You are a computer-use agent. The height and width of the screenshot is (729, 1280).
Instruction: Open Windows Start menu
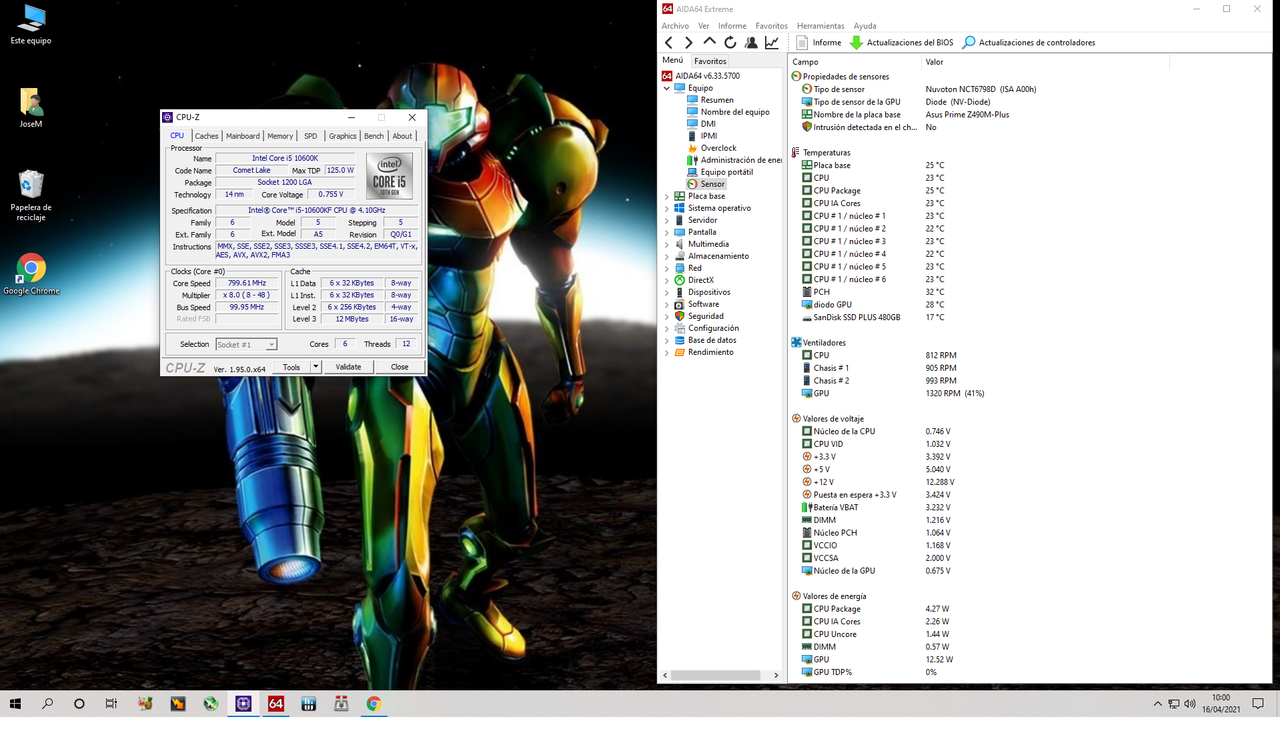[15, 703]
